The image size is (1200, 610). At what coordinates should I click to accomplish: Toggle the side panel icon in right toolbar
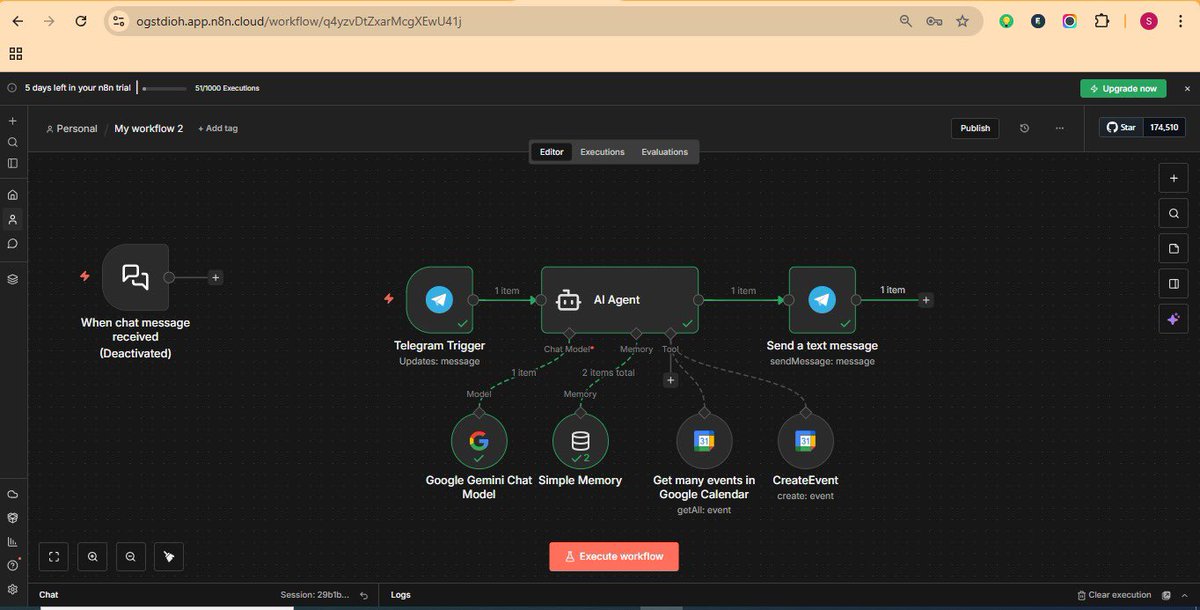click(1174, 283)
